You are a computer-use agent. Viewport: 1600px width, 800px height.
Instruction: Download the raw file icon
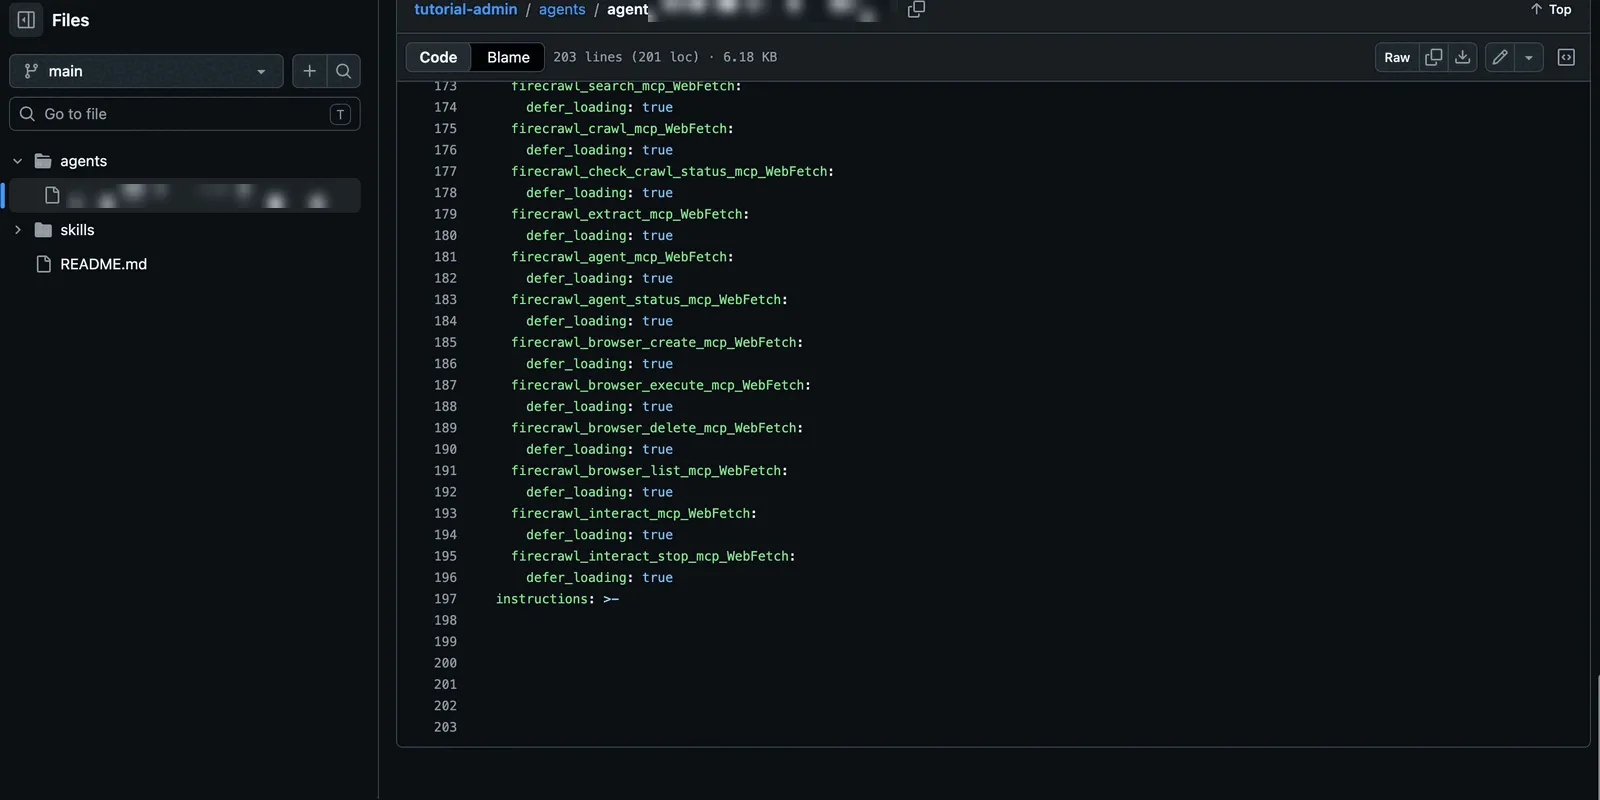point(1462,57)
